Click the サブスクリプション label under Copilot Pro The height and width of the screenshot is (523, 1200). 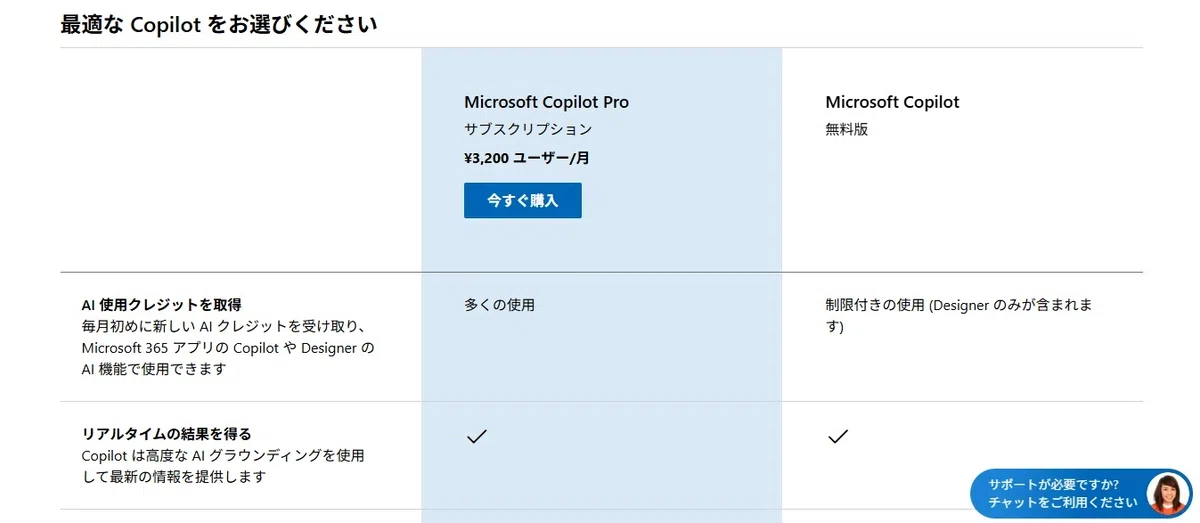528,130
